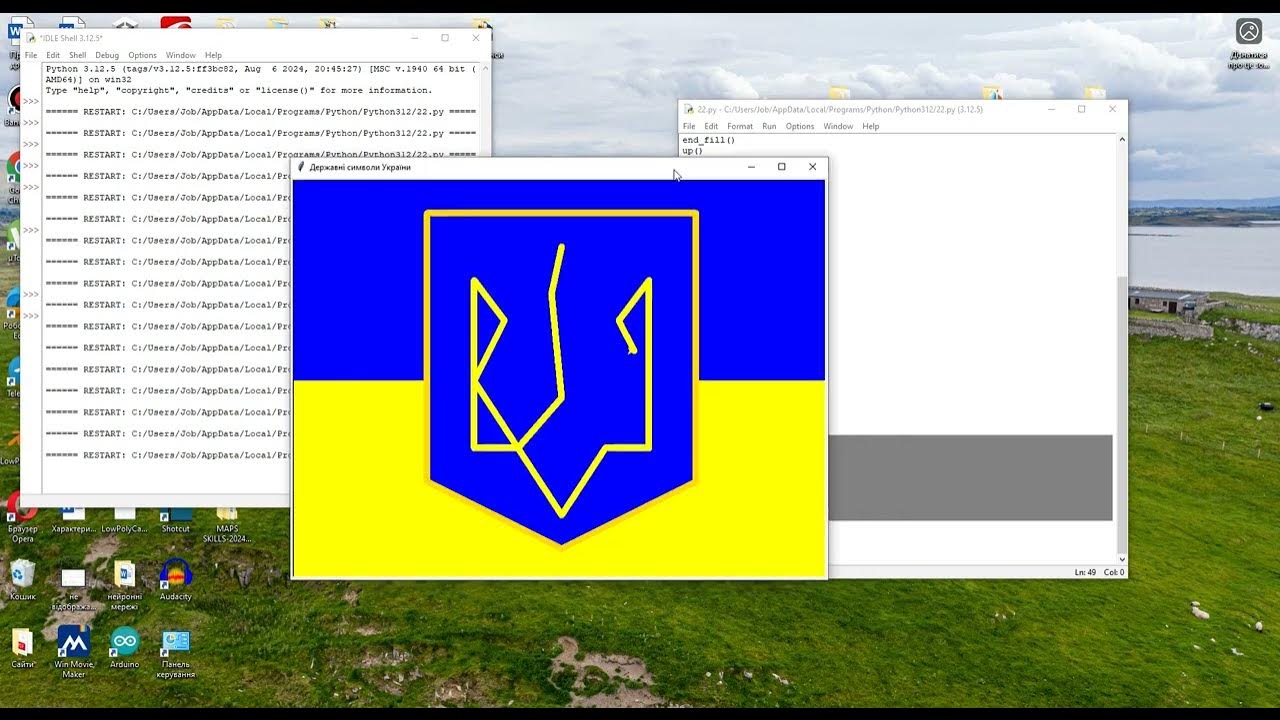Select the 'не відобража...' desktop file
The width and height of the screenshot is (1280, 720).
click(73, 589)
